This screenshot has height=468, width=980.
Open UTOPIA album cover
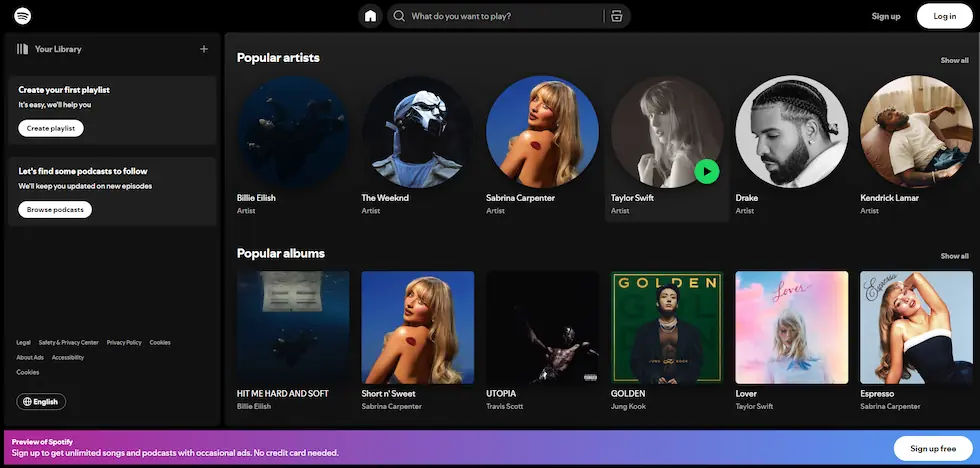tap(542, 327)
